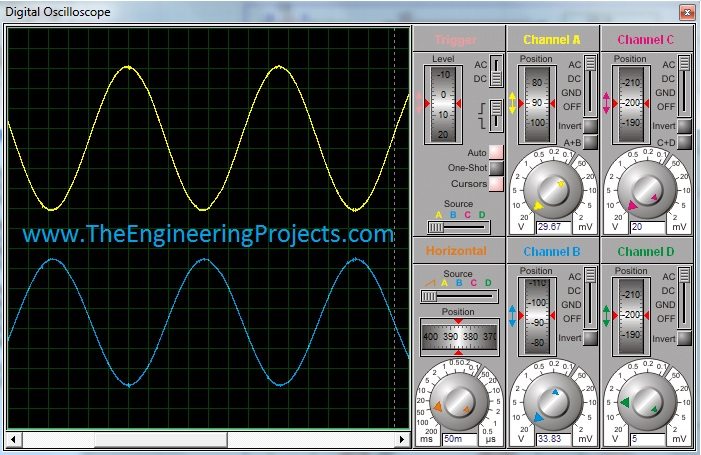Click the Channel A voltage value field 29.67
This screenshot has width=701, height=455.
(553, 227)
